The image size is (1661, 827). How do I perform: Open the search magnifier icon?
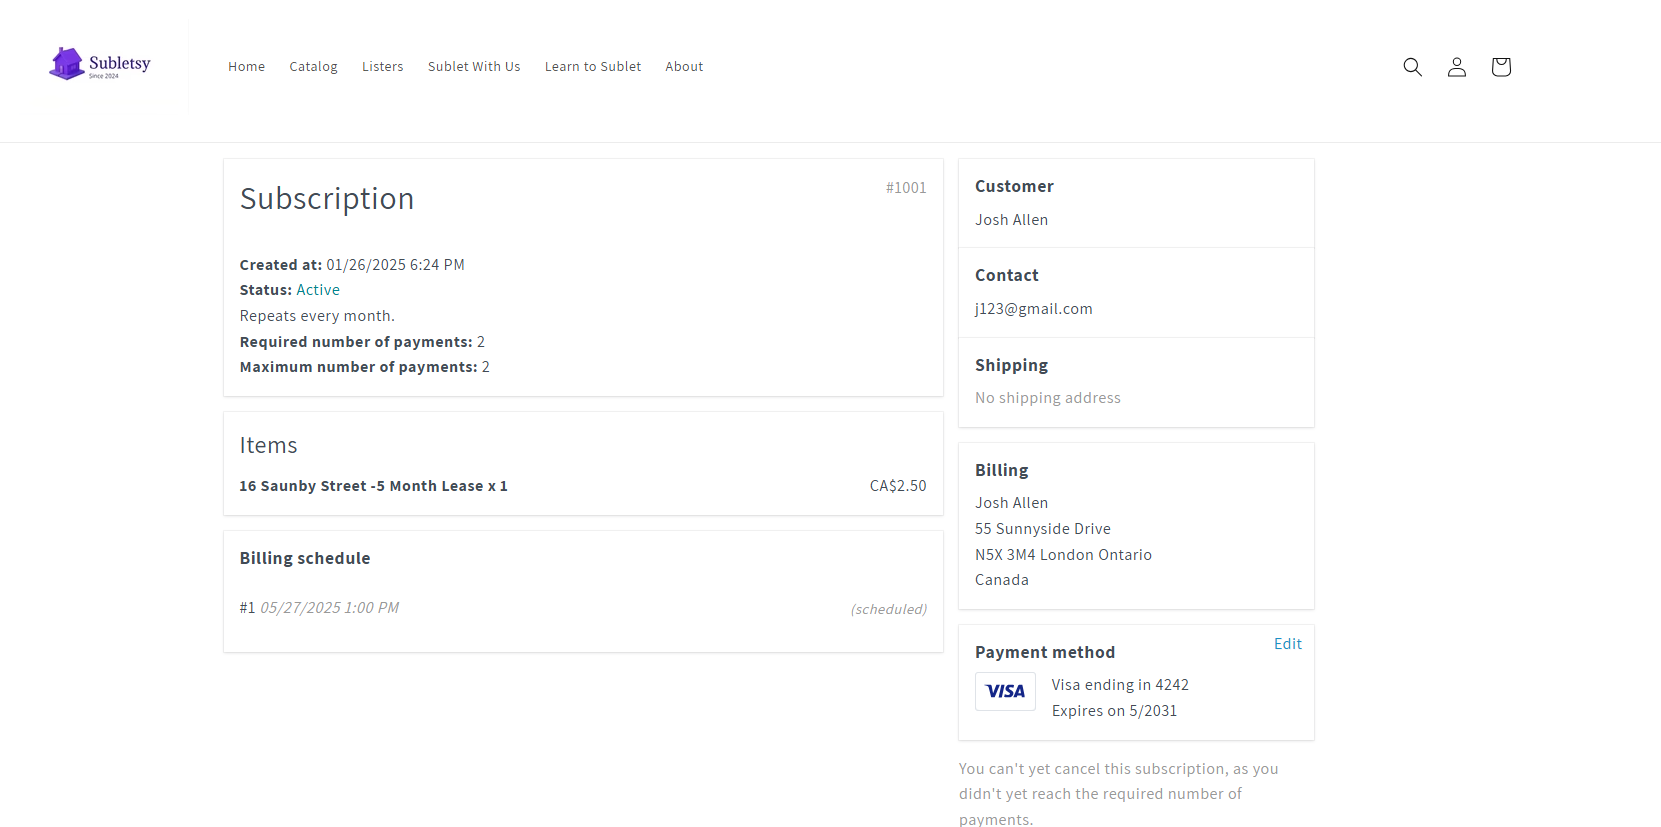[1412, 67]
